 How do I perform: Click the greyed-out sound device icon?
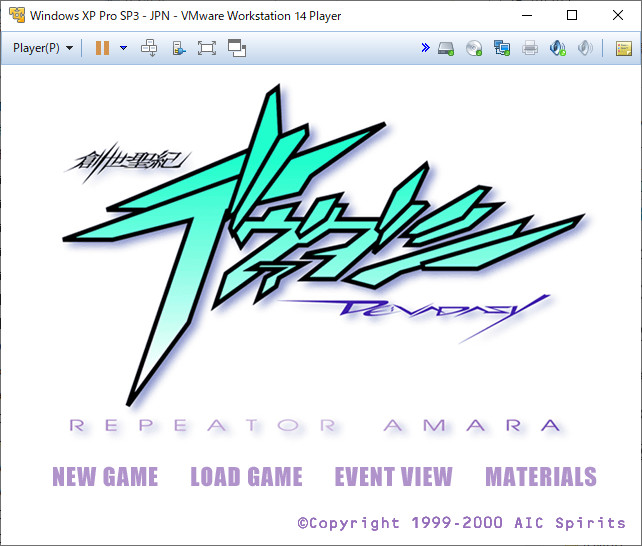pyautogui.click(x=585, y=48)
